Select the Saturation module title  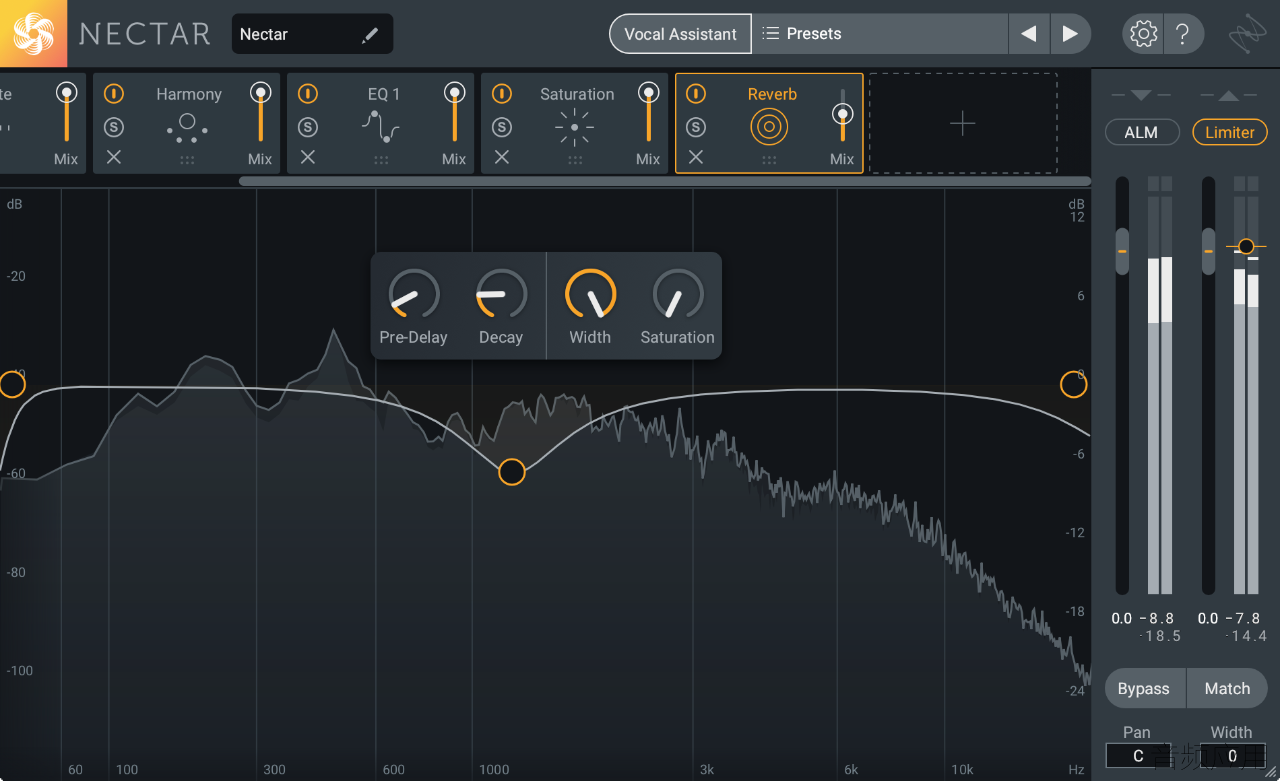[x=577, y=94]
